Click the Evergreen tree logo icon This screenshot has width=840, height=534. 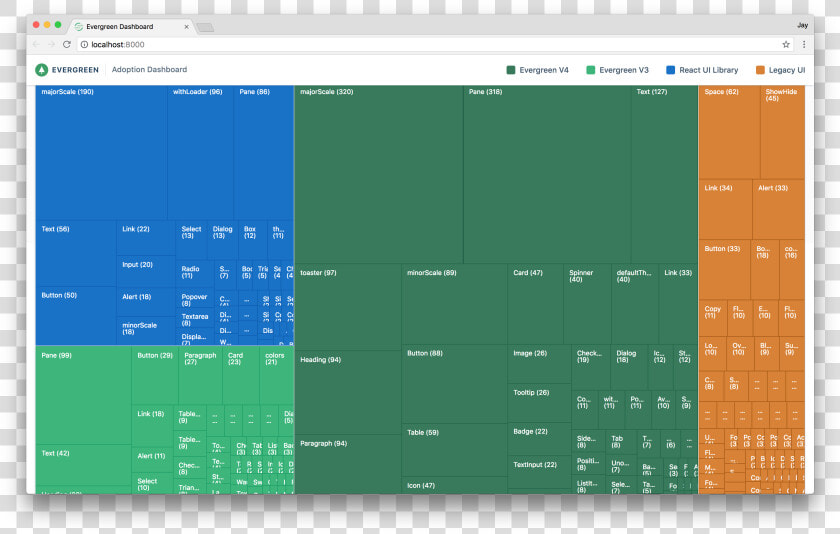click(41, 70)
